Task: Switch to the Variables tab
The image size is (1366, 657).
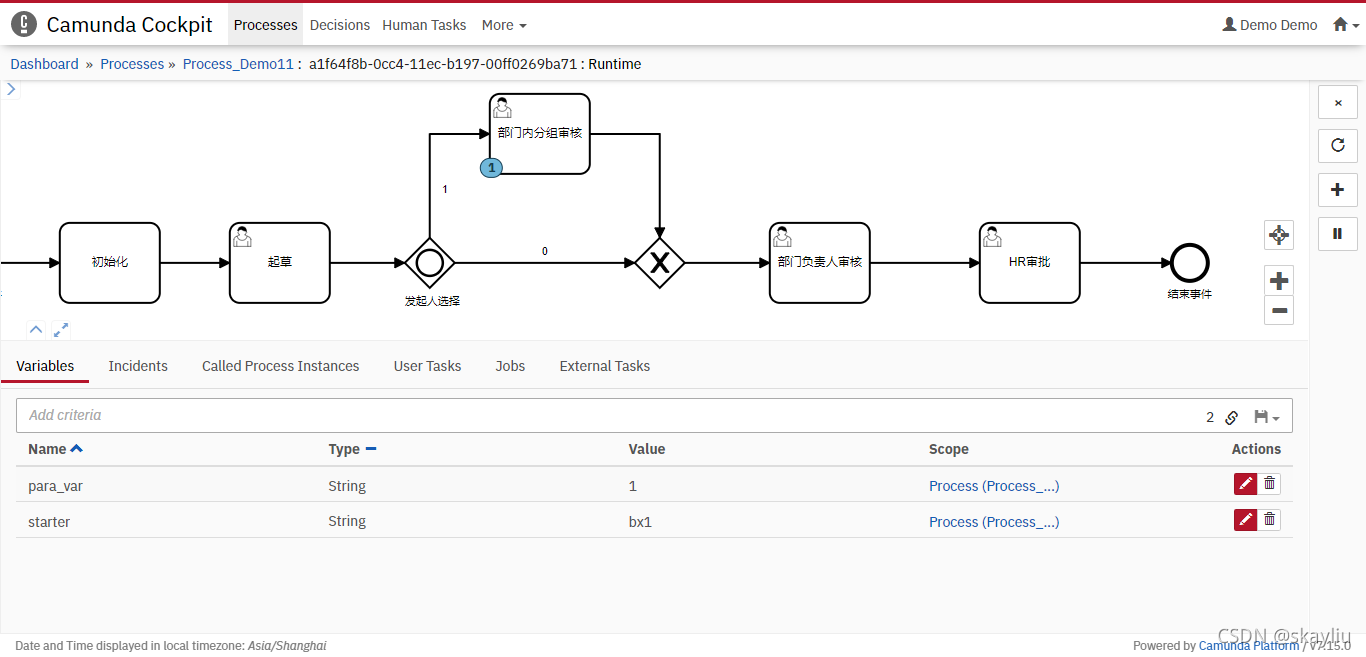Action: pos(45,366)
